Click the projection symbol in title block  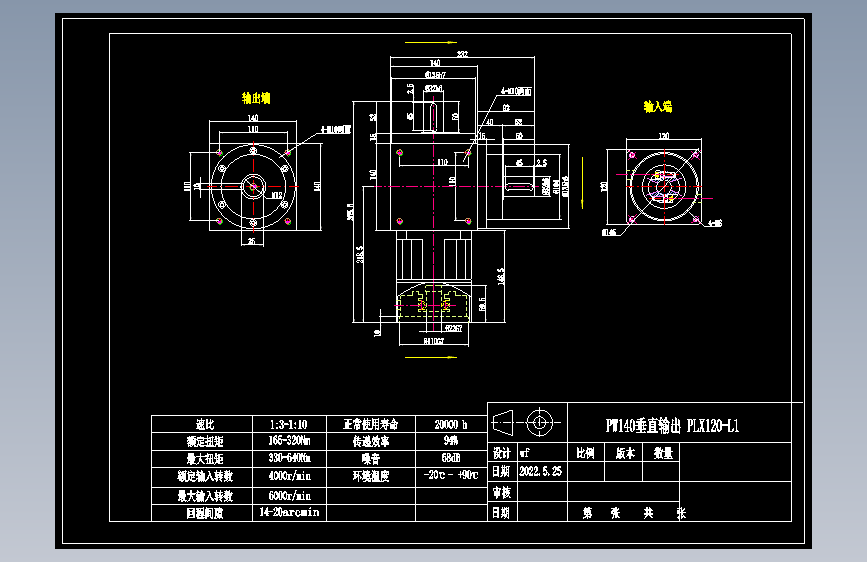pyautogui.click(x=526, y=423)
